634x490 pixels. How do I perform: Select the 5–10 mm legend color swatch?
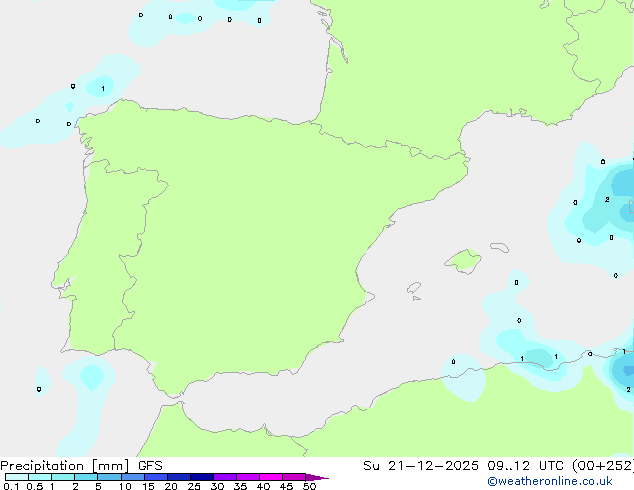coord(109,477)
